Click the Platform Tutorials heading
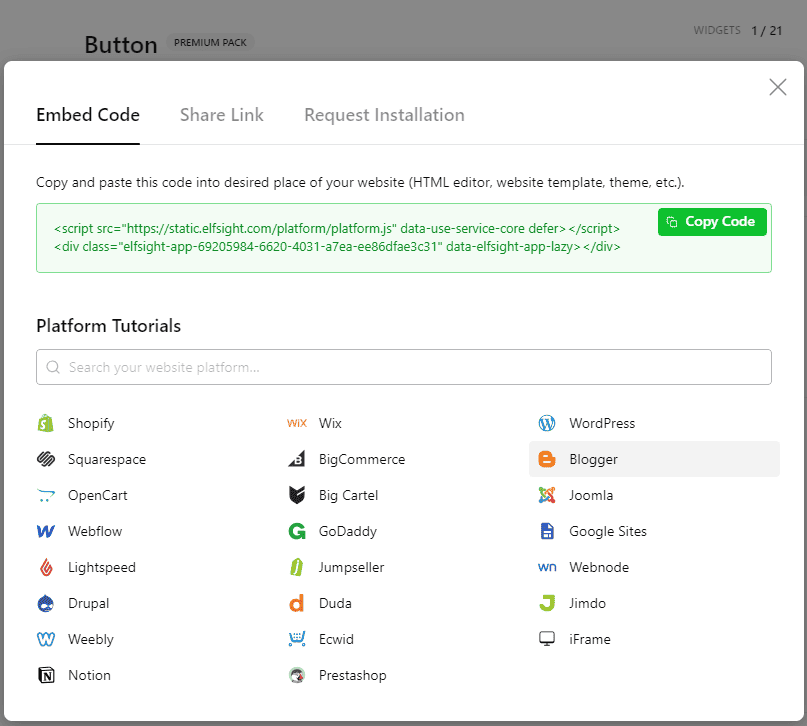 coord(109,326)
